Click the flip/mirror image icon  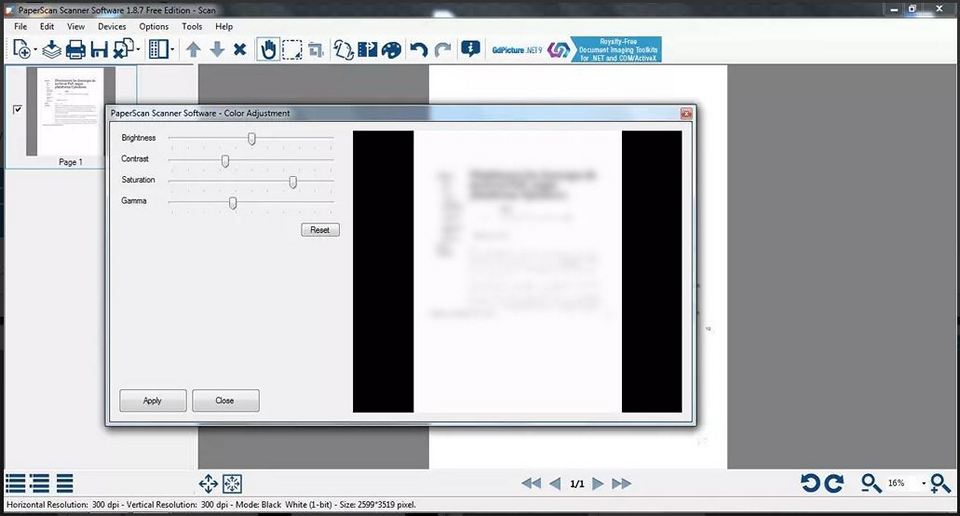pyautogui.click(x=367, y=50)
